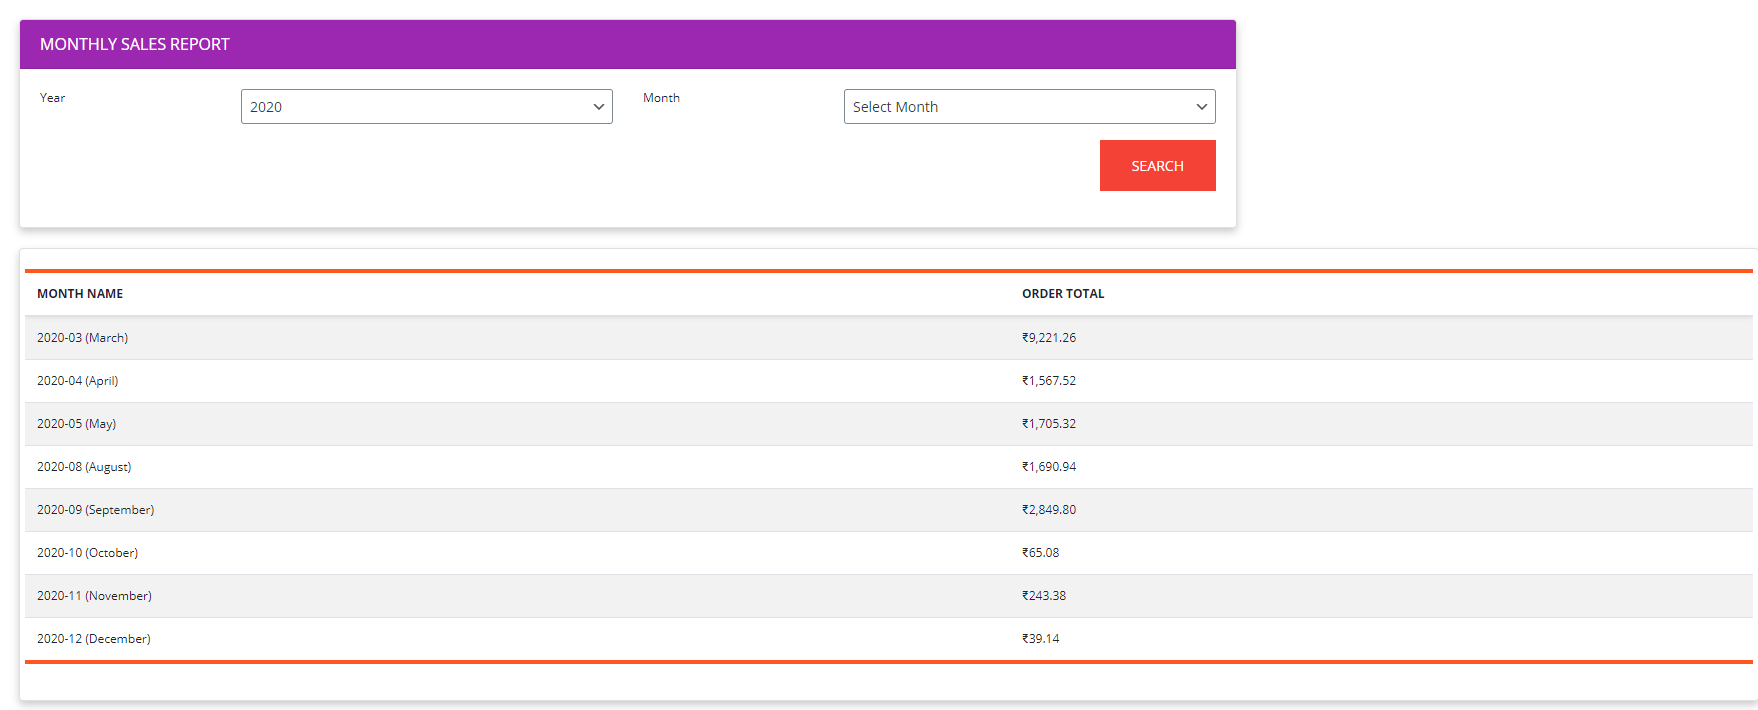Viewport: 1758px width, 710px height.
Task: Click the ₹2,849.80 order total
Action: [x=1049, y=510]
